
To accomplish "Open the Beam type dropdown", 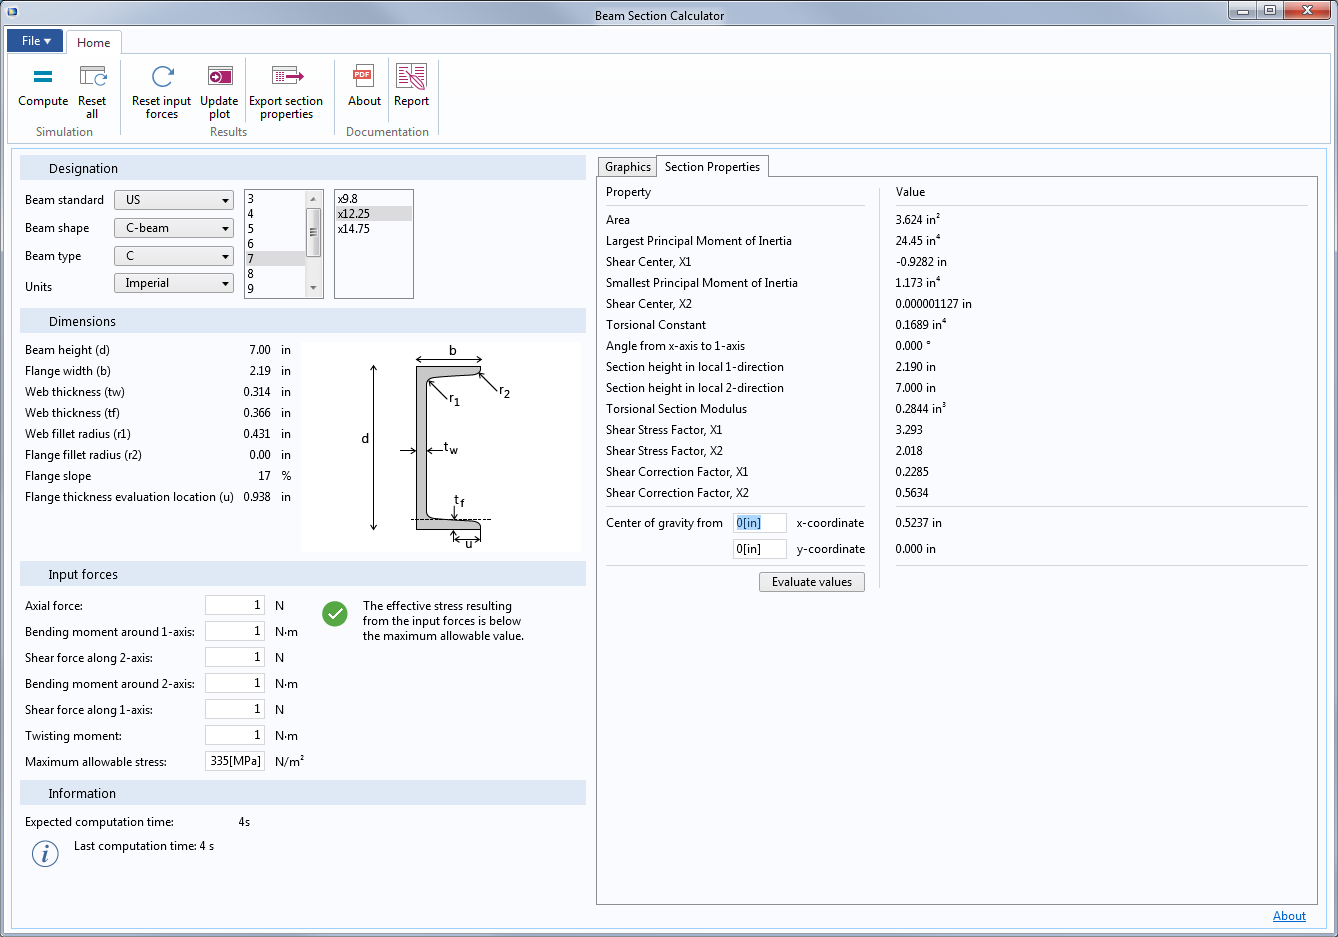I will tap(174, 256).
